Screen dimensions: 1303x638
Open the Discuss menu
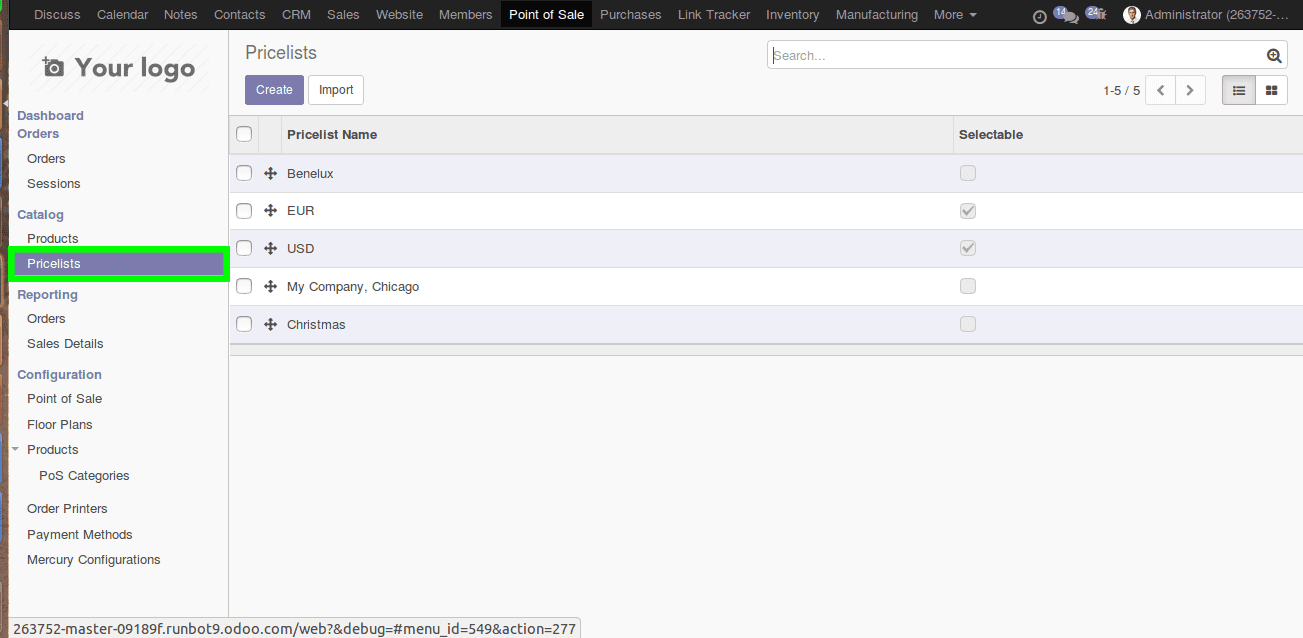coord(57,15)
